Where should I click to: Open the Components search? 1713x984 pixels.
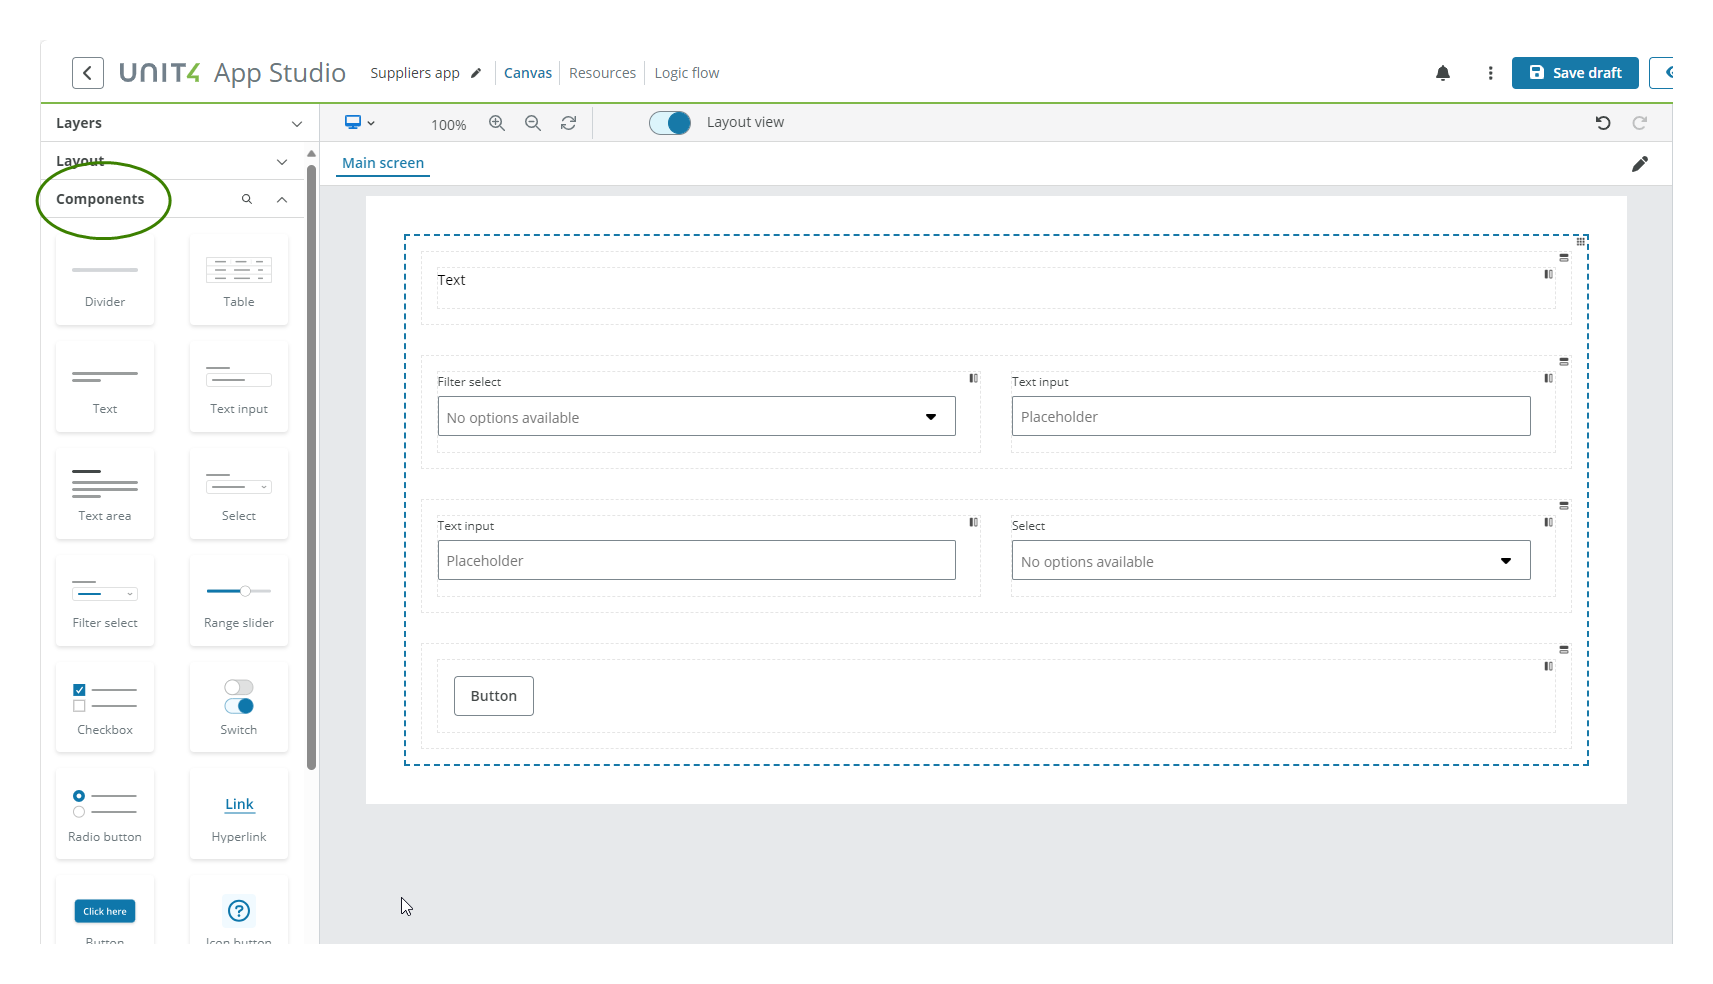(247, 199)
